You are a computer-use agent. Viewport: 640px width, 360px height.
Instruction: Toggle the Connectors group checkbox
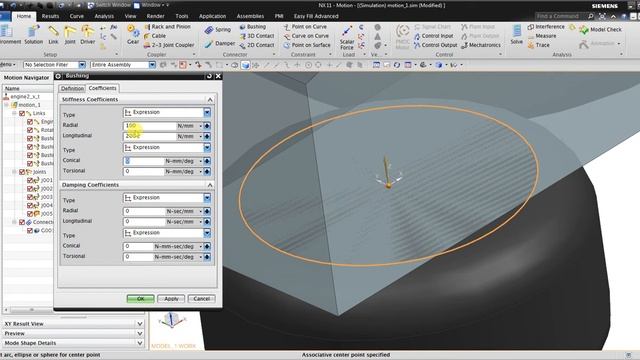tap(22, 222)
